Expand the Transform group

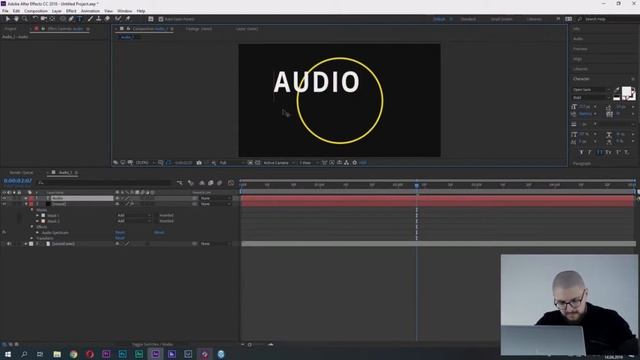pos(32,238)
